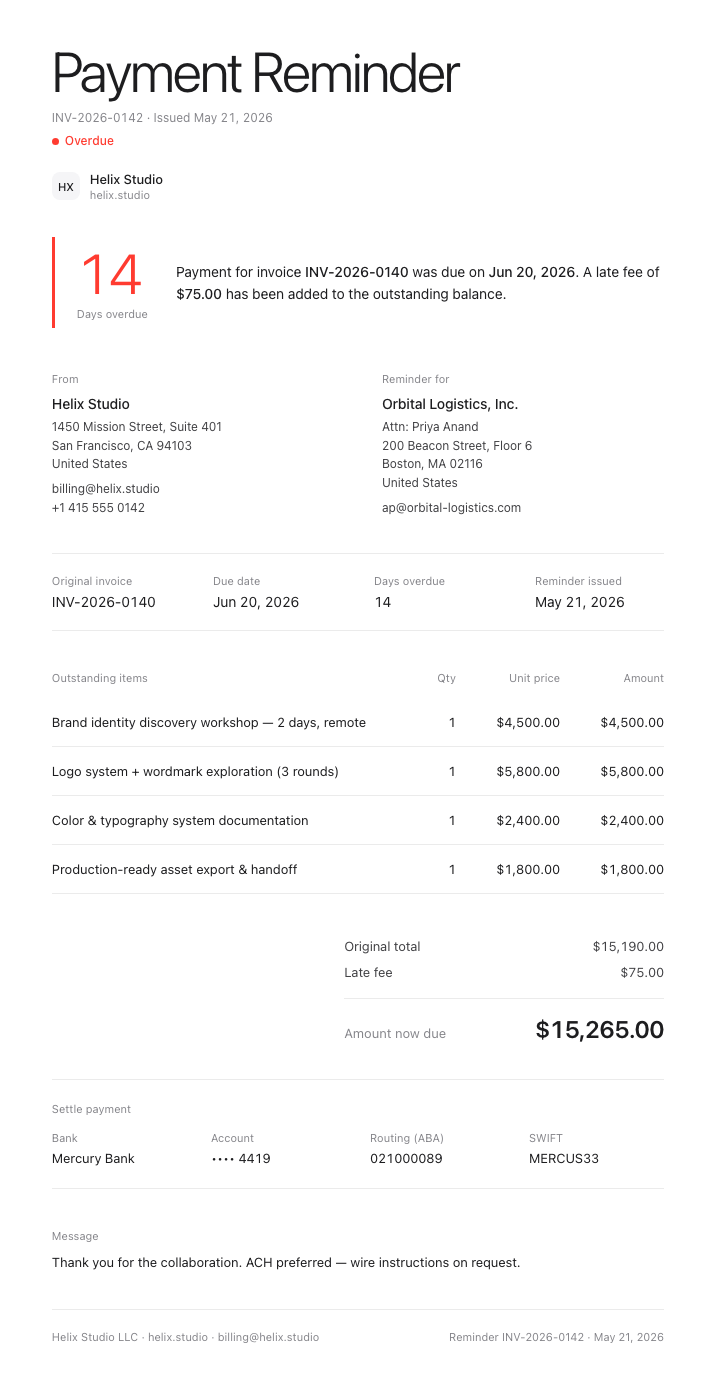
Task: Click the Logo system + wordmark exploration item
Action: pyautogui.click(x=195, y=772)
